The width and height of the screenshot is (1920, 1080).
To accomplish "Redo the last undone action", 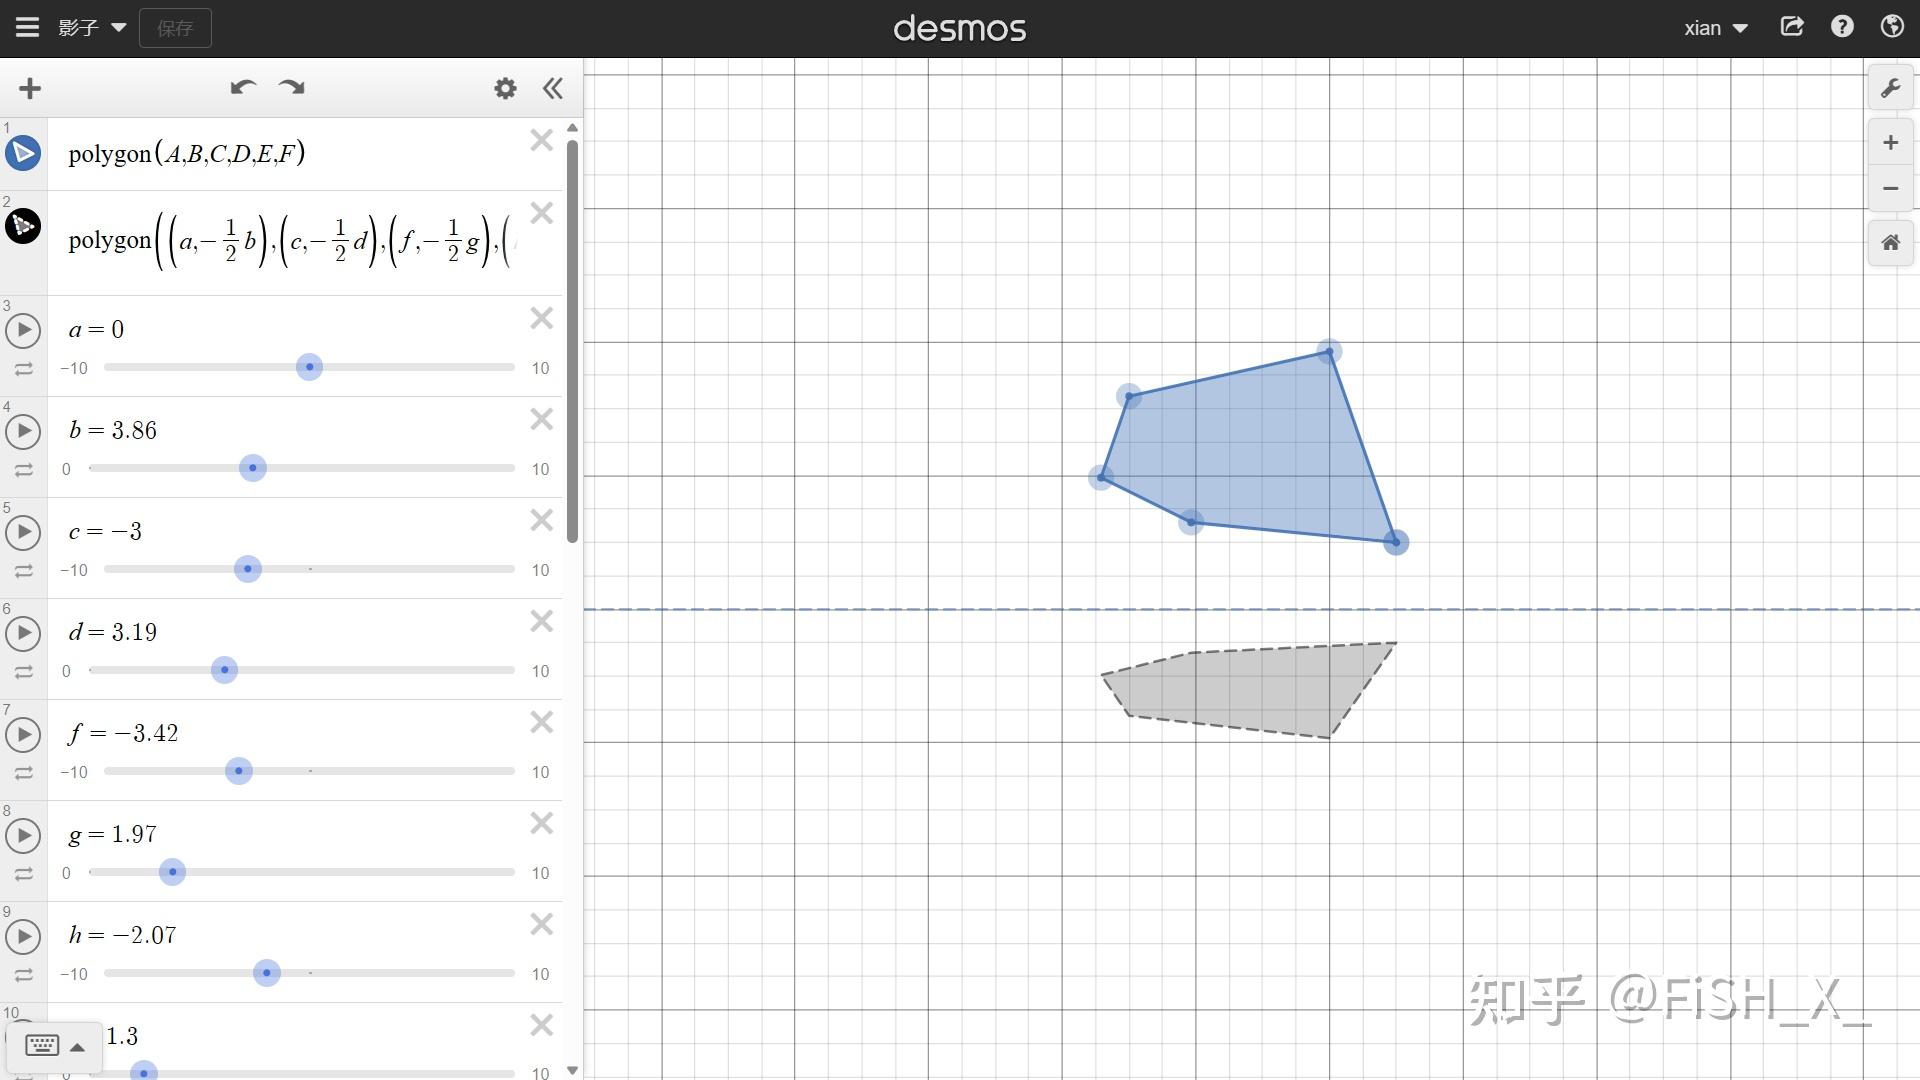I will click(292, 88).
